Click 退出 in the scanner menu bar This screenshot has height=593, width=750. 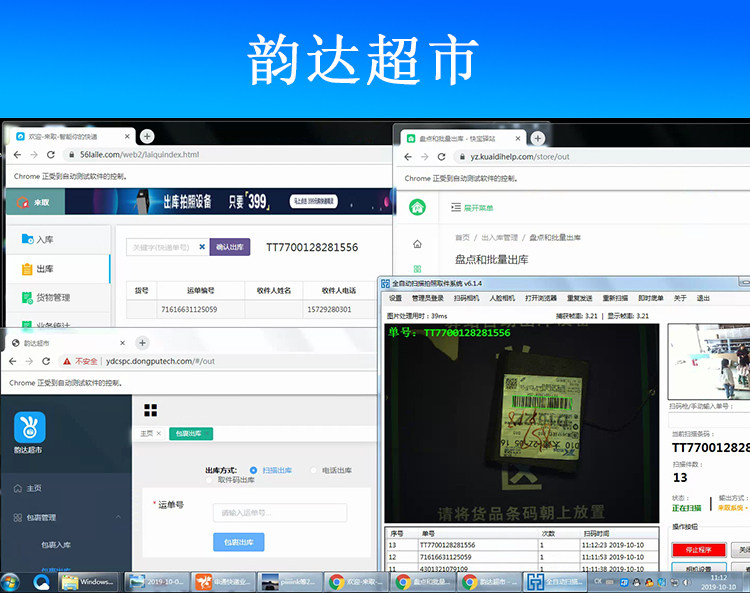(x=703, y=298)
